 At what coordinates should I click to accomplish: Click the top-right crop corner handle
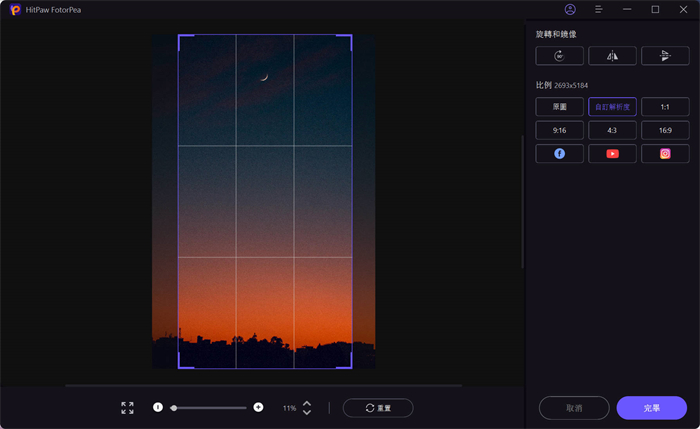(348, 38)
